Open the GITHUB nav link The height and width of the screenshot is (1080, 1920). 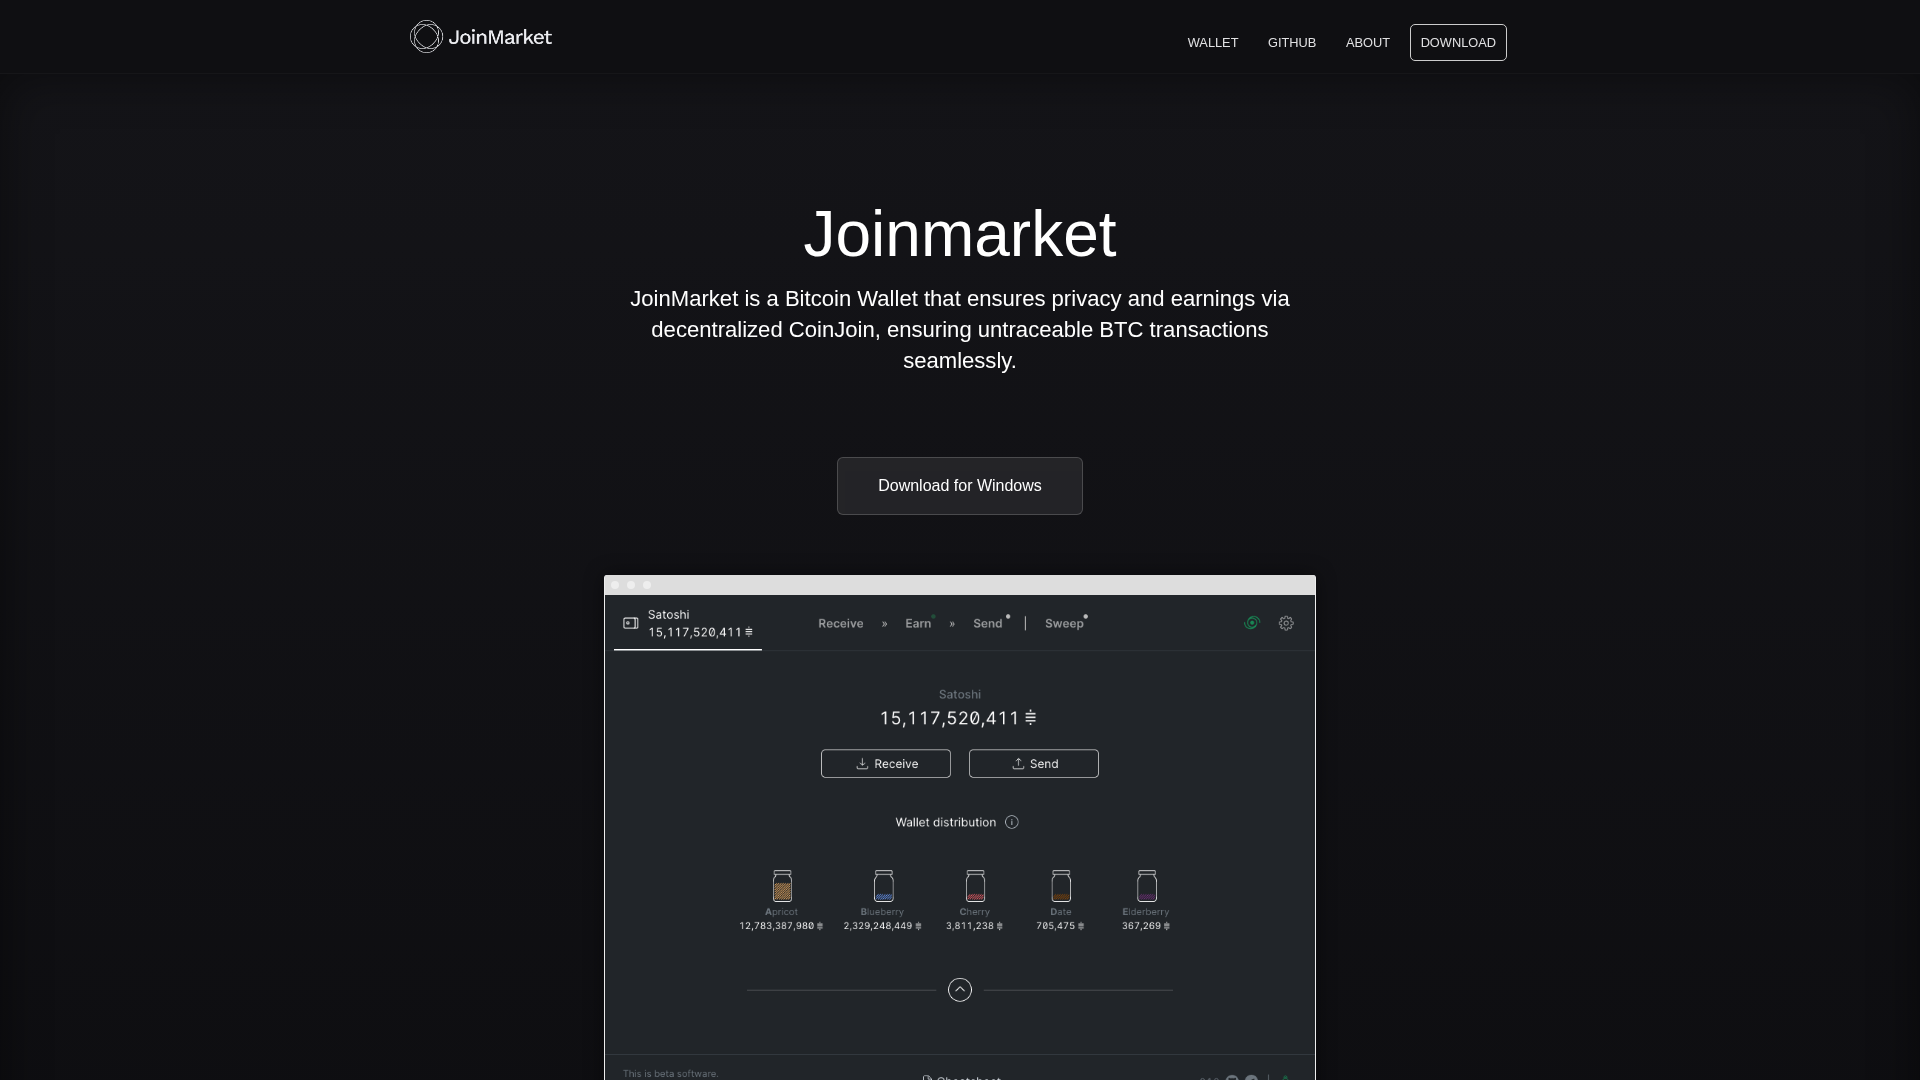coord(1291,43)
